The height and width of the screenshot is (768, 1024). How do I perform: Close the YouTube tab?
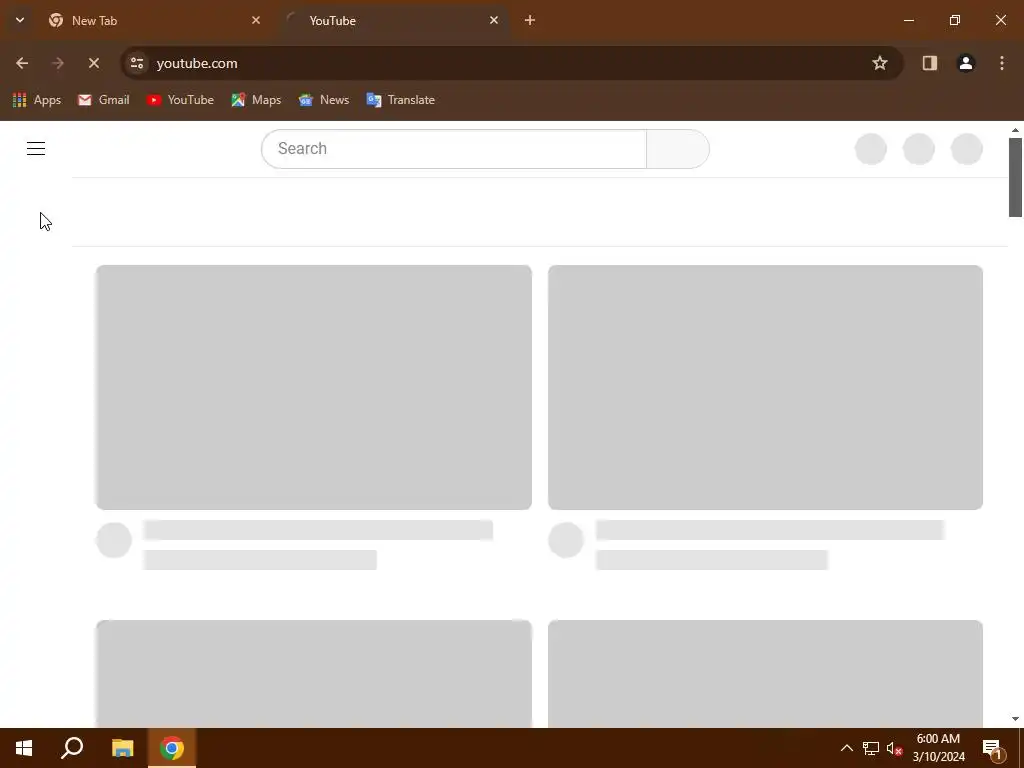click(x=494, y=20)
